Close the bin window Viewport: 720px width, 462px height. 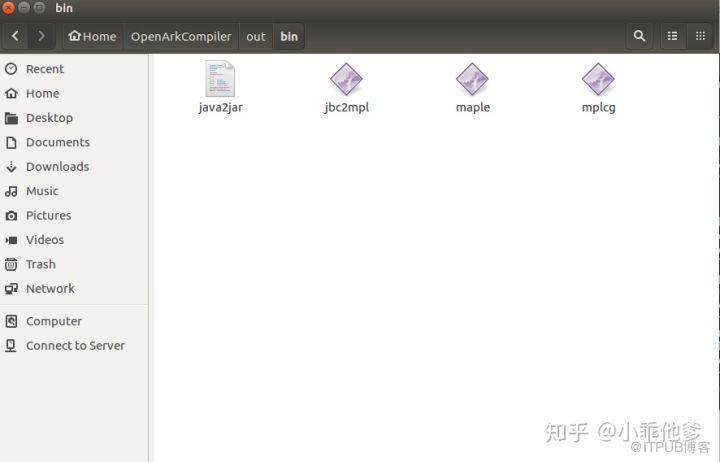[8, 7]
